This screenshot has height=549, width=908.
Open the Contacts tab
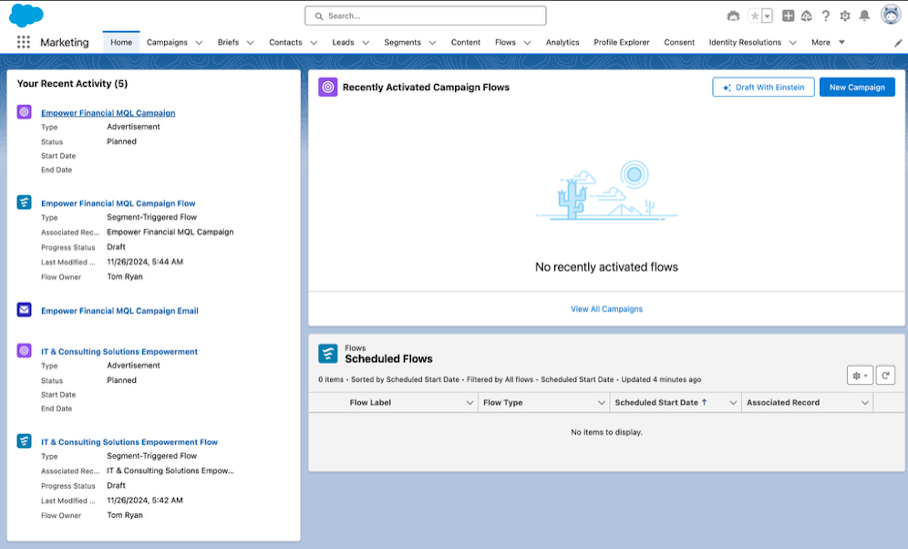285,42
